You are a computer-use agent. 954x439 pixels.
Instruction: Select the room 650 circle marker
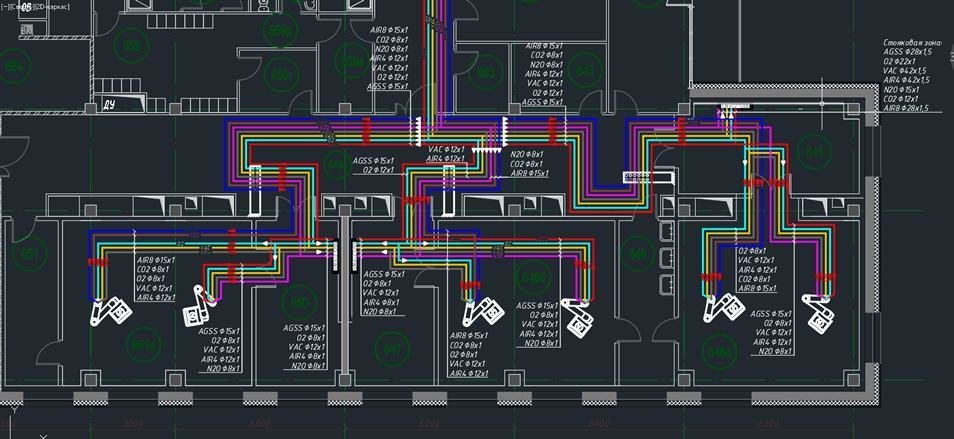297,302
